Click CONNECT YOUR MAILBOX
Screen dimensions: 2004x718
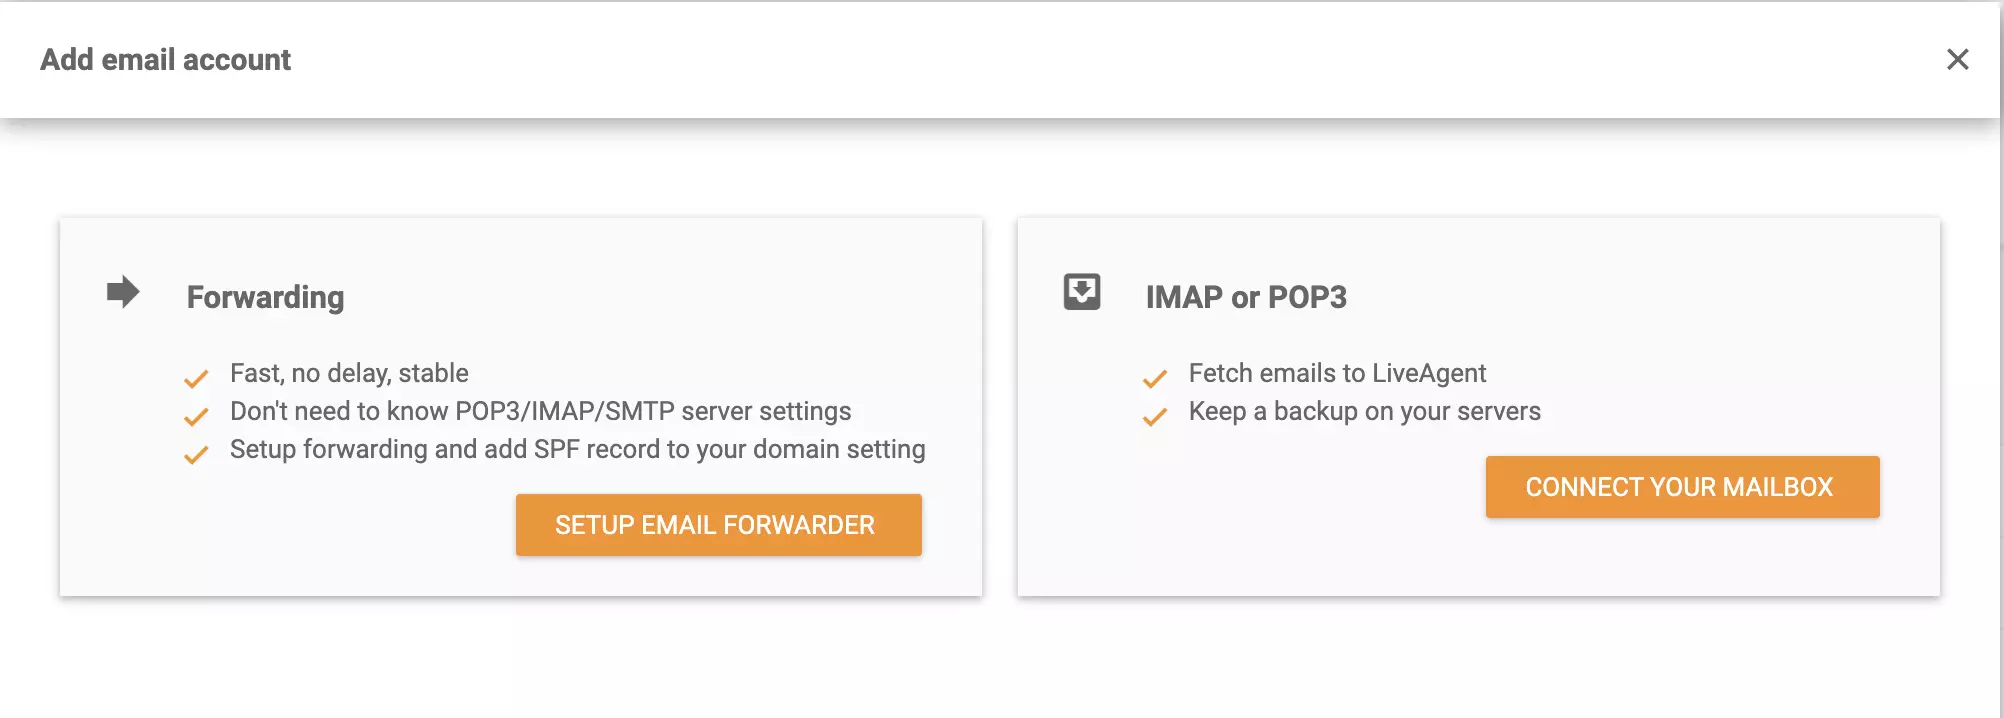pyautogui.click(x=1683, y=487)
